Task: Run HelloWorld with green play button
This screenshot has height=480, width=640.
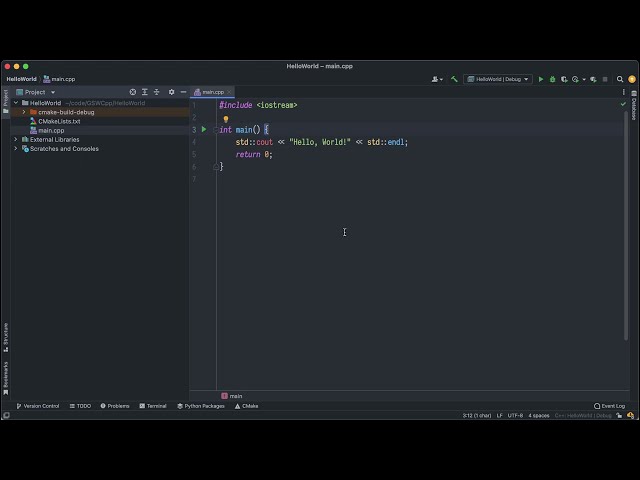Action: coord(541,79)
